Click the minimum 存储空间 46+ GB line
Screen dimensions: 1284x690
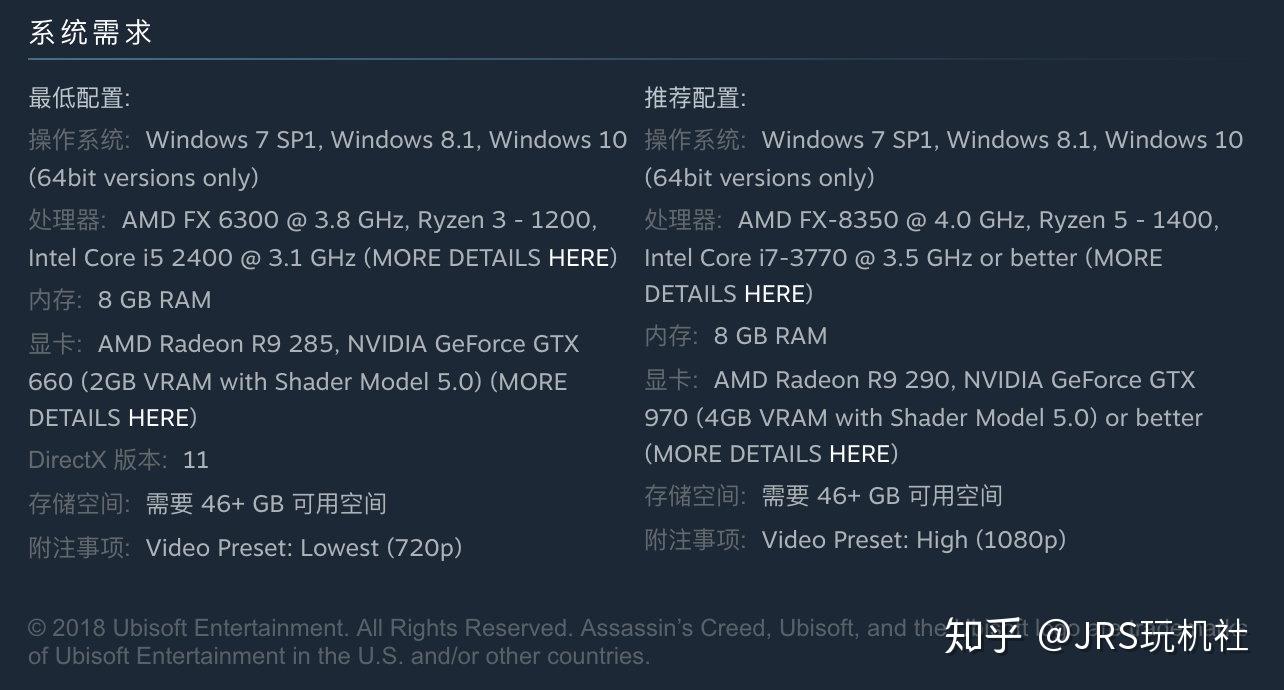[x=207, y=504]
